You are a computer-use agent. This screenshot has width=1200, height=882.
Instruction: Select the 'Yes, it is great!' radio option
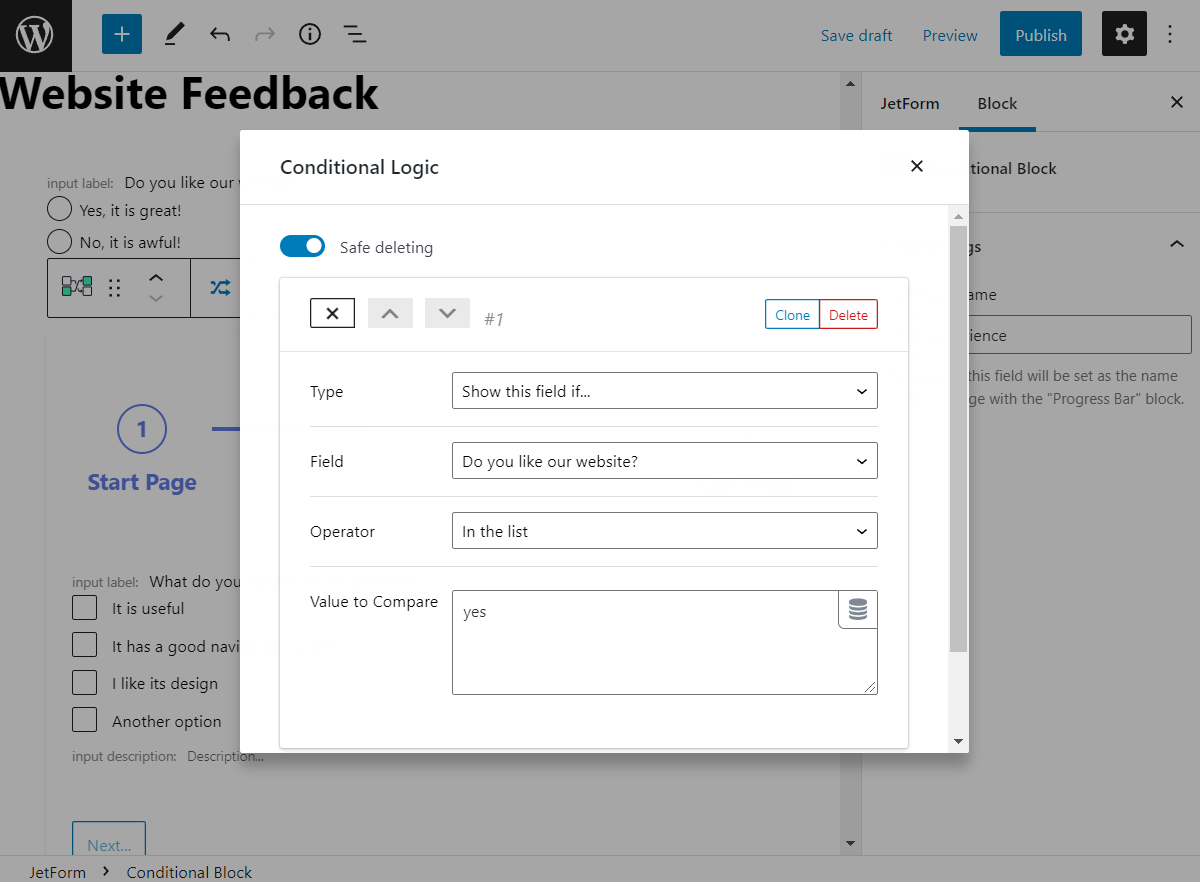tap(59, 208)
